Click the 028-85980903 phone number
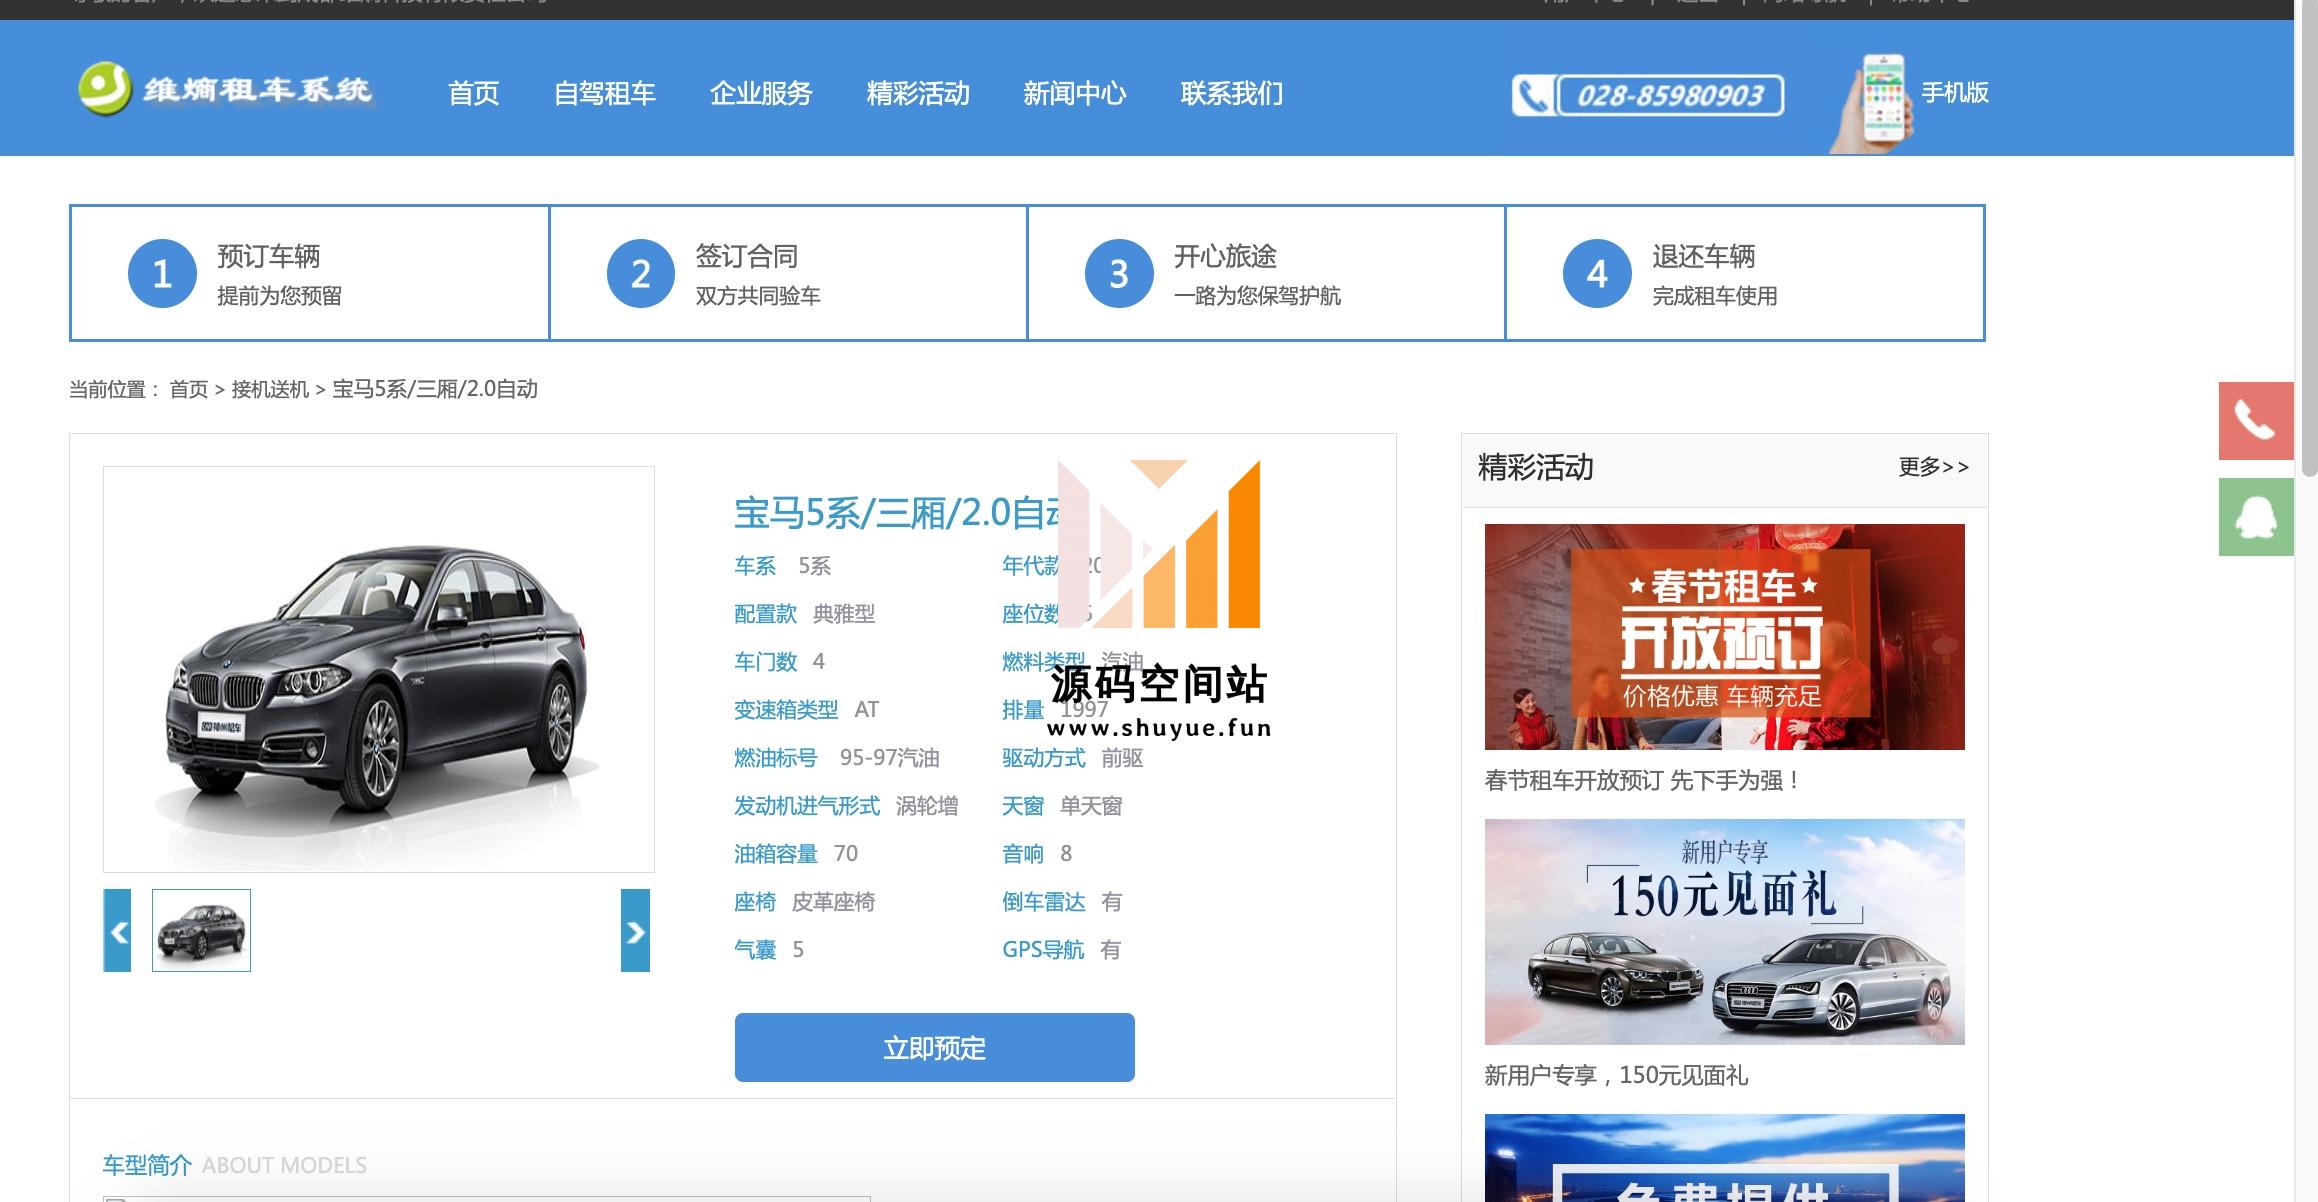Screen dimensions: 2318x1202 (1670, 96)
